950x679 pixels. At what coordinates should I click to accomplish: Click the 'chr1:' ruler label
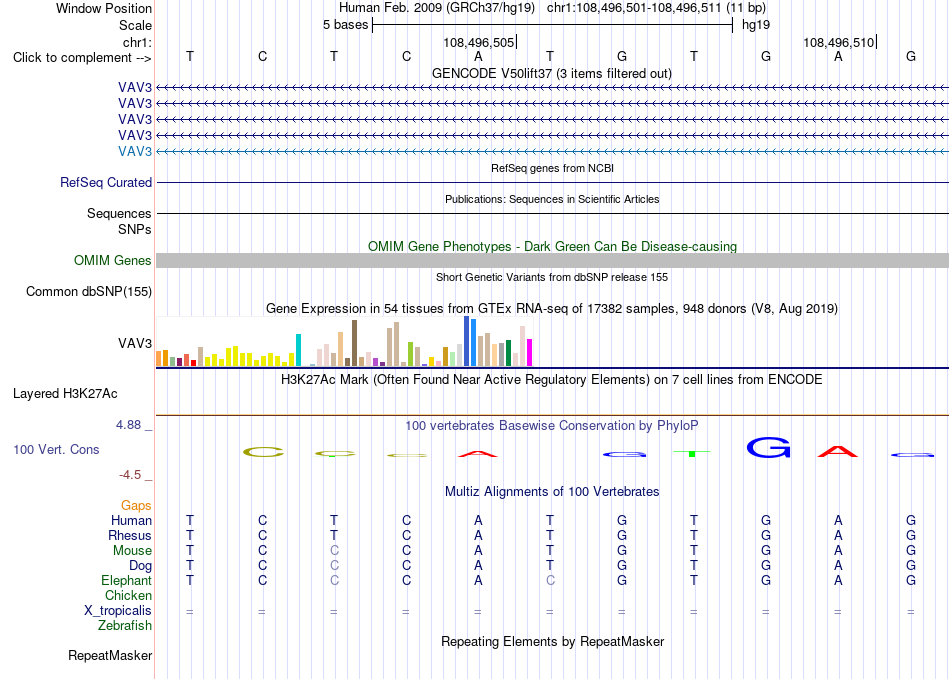pyautogui.click(x=137, y=42)
